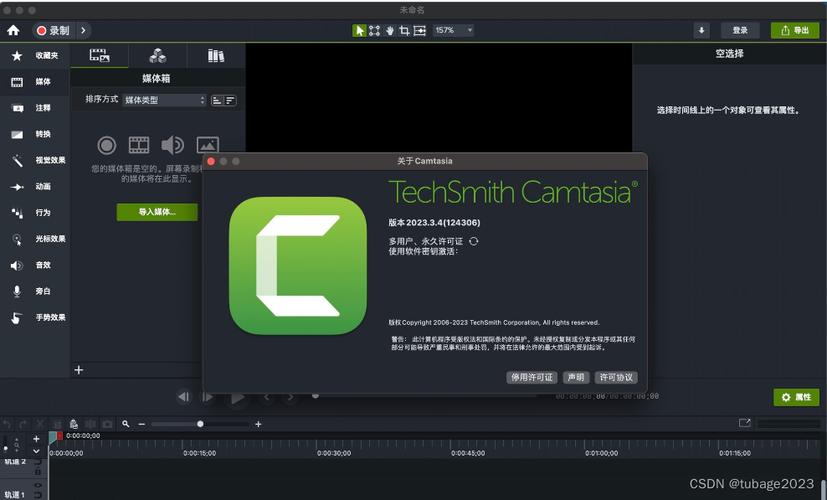Click the speaker audio icon in media bin
Image resolution: width=827 pixels, height=500 pixels.
coord(172,145)
